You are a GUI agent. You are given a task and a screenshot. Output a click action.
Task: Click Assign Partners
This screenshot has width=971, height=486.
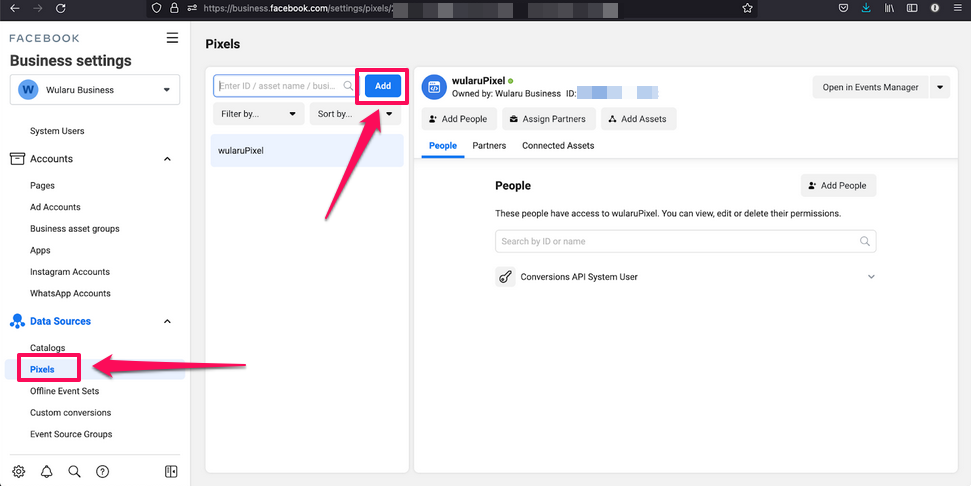(549, 119)
